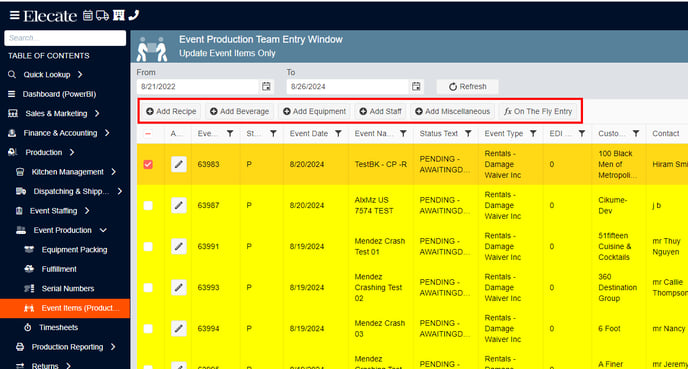Filter the Customer column
Image resolution: width=688 pixels, height=369 pixels.
(x=636, y=134)
